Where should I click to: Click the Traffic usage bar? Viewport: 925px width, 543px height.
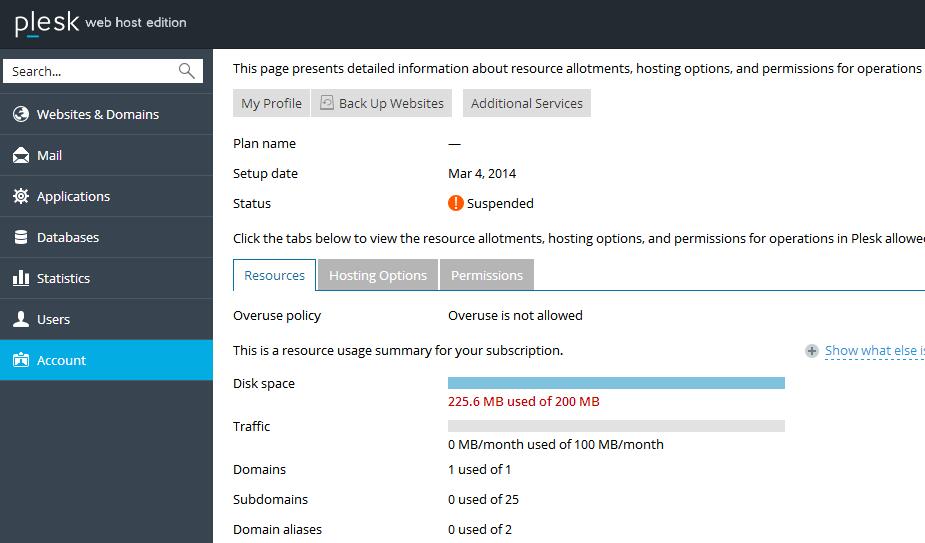pos(616,426)
